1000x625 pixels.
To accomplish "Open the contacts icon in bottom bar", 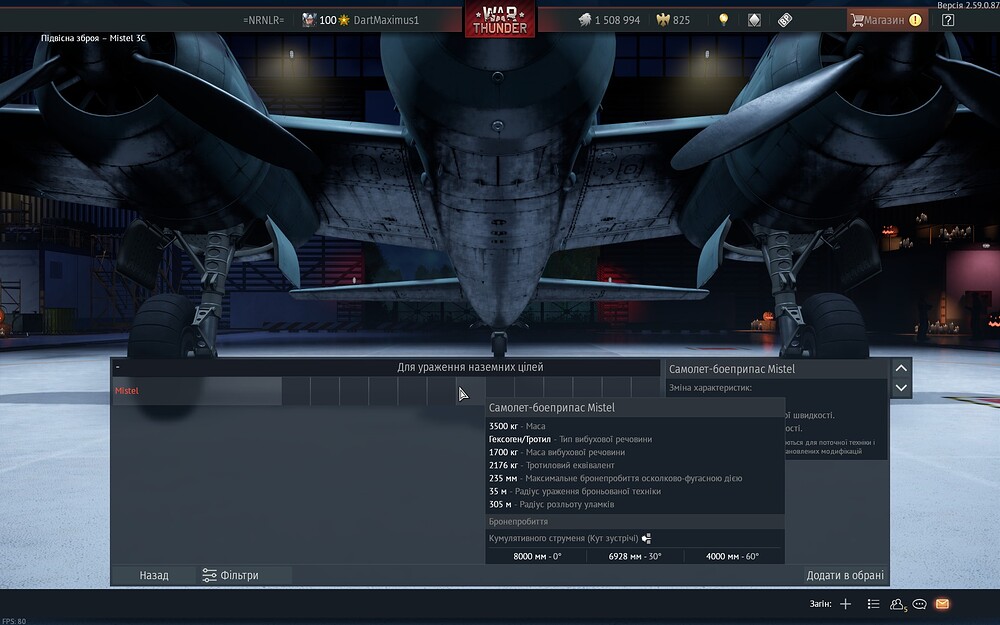I will coord(897,604).
